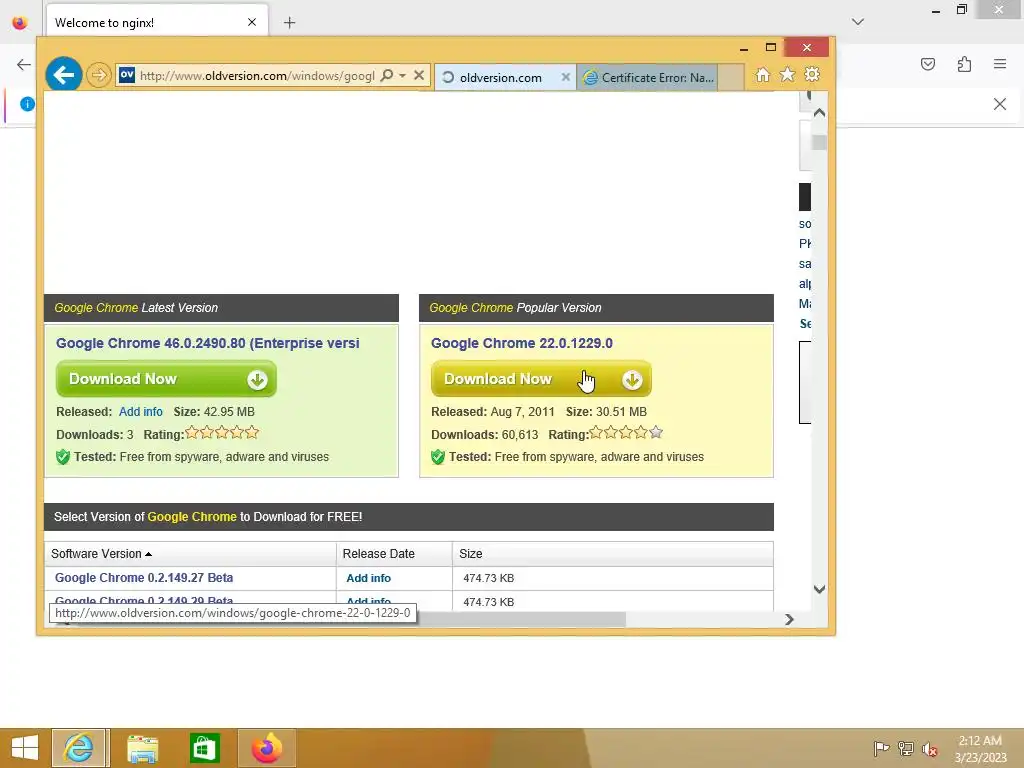Dismiss the Firefox notification bar with X
Screen dimensions: 1024x768
pyautogui.click(x=1000, y=104)
